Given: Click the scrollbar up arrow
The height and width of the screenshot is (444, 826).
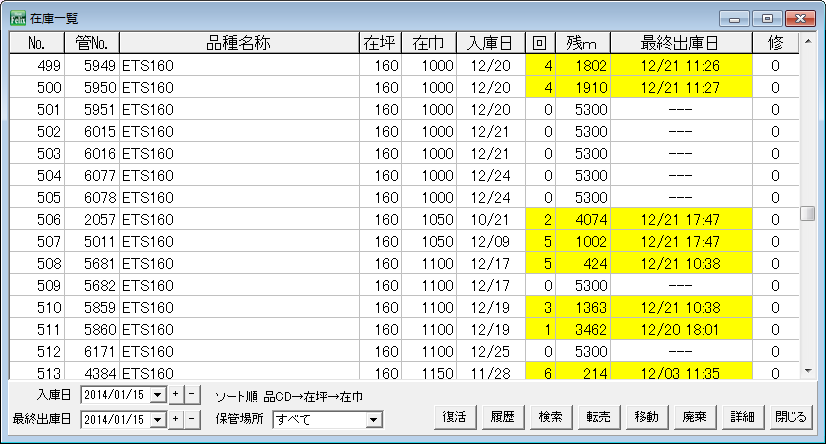Looking at the screenshot, I should [x=807, y=43].
